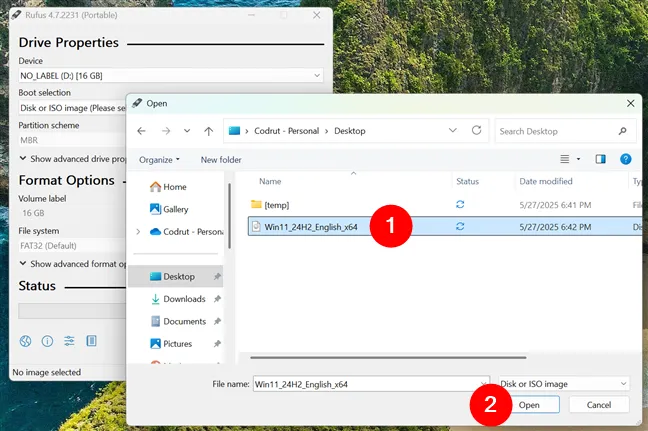
Task: Click the horizontal scrollbar of file list
Action: point(388,357)
